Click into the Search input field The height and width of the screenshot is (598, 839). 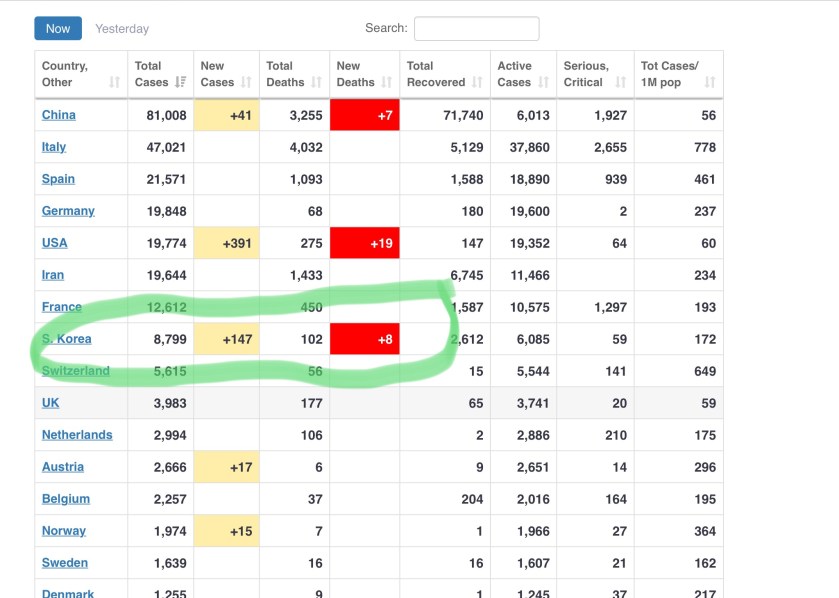(476, 29)
